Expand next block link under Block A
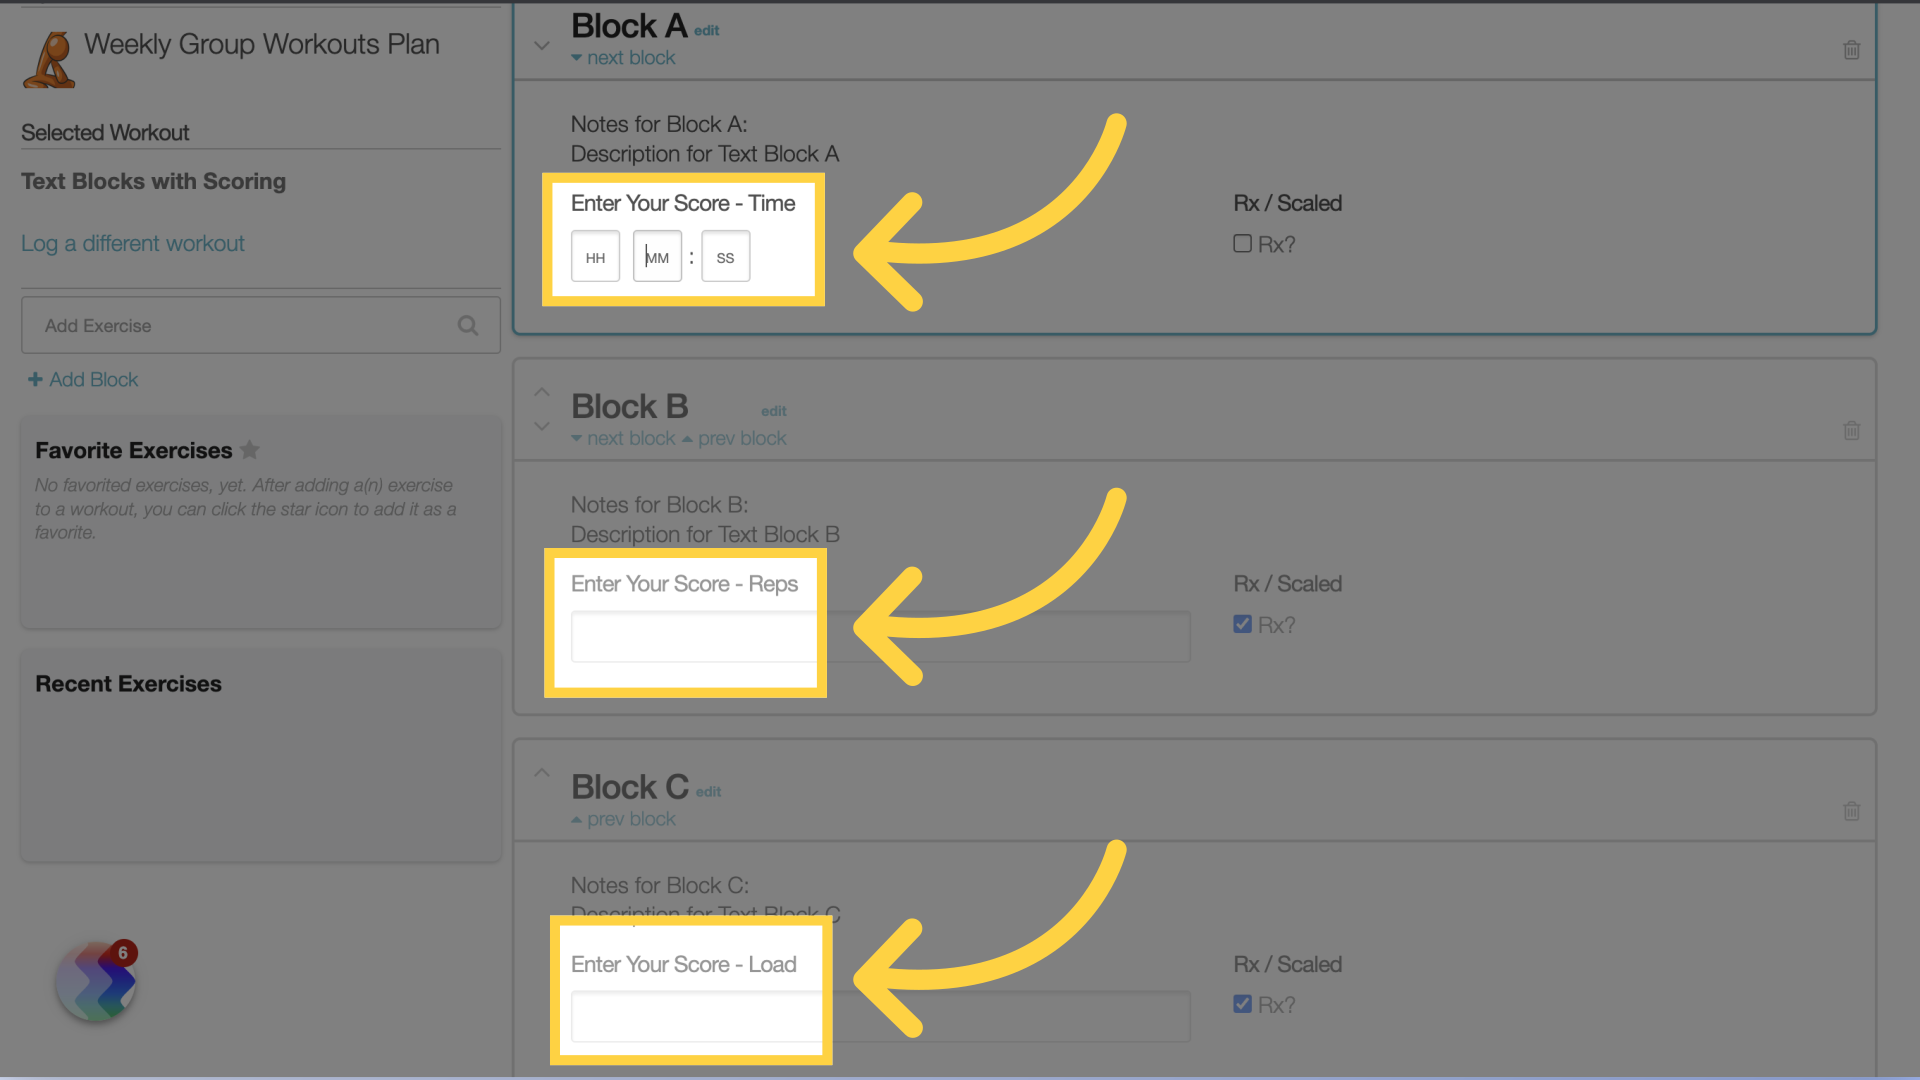Image resolution: width=1920 pixels, height=1080 pixels. click(622, 58)
